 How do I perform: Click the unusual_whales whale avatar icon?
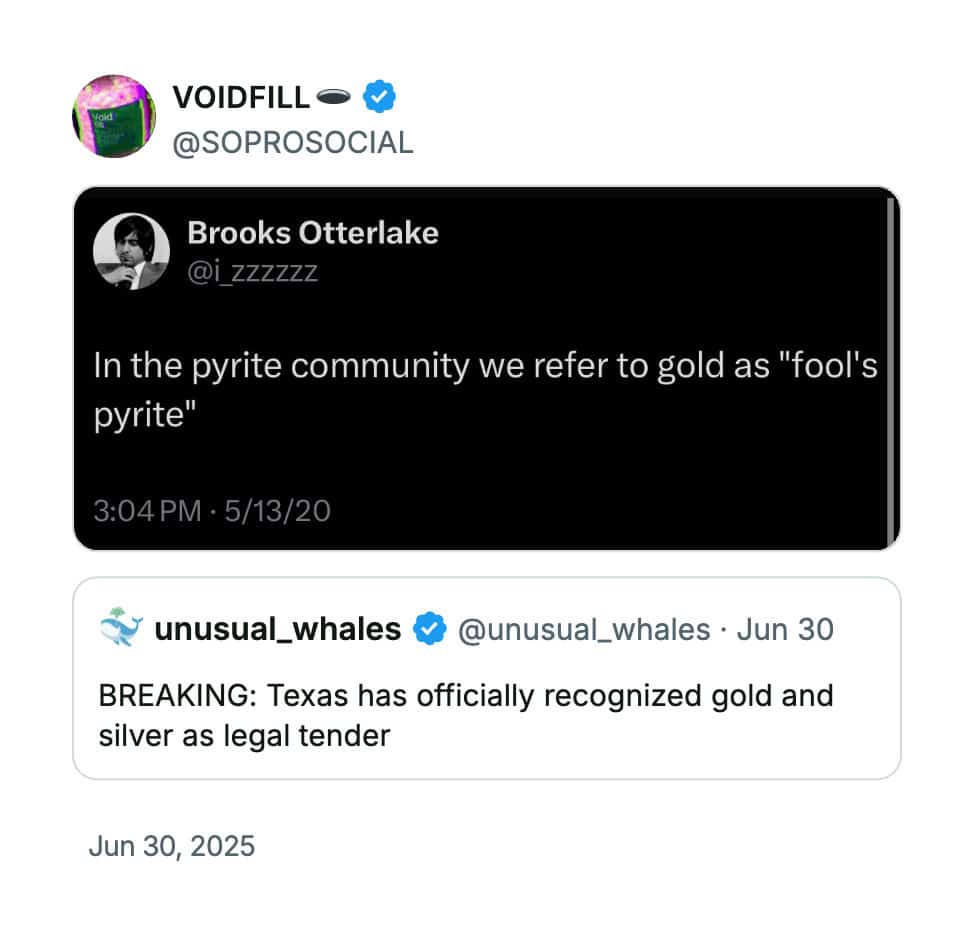121,627
